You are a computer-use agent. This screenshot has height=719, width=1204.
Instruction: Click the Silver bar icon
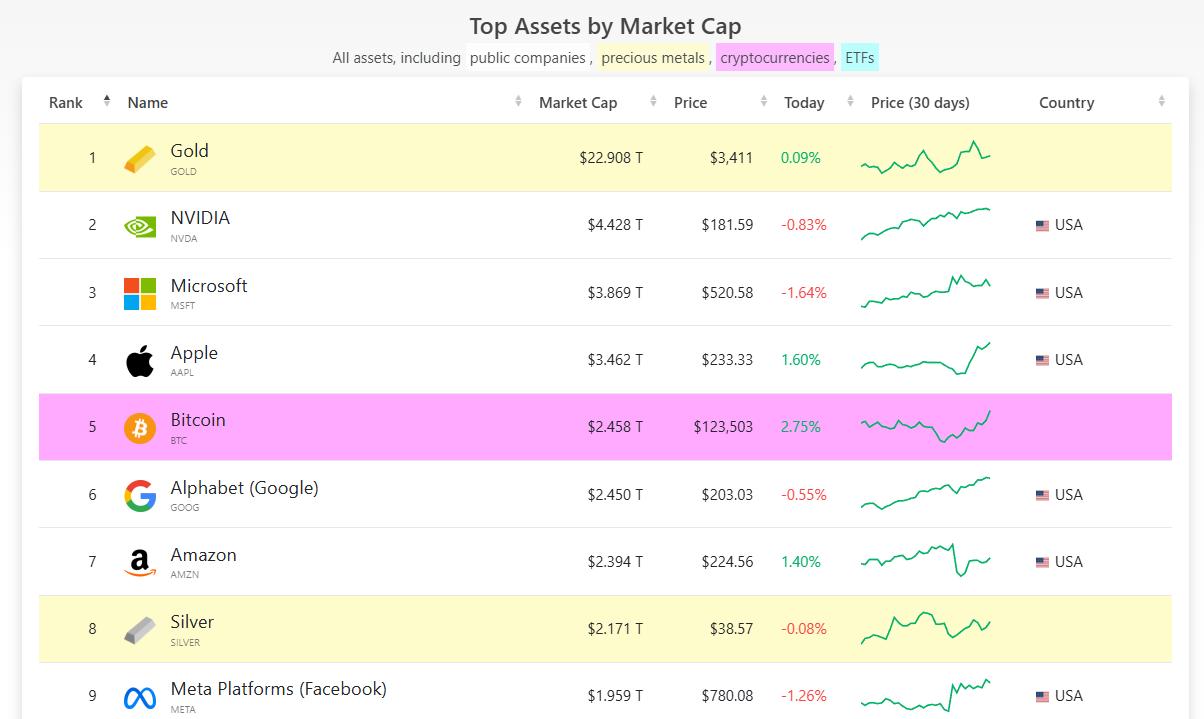(140, 630)
